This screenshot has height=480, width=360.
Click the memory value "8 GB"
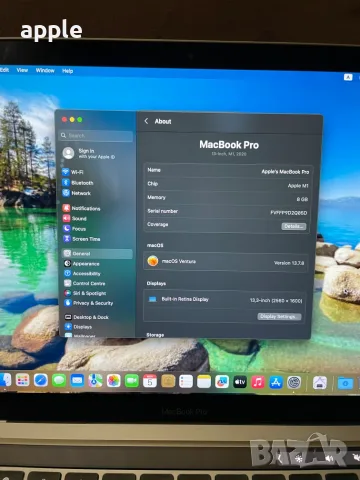[302, 199]
